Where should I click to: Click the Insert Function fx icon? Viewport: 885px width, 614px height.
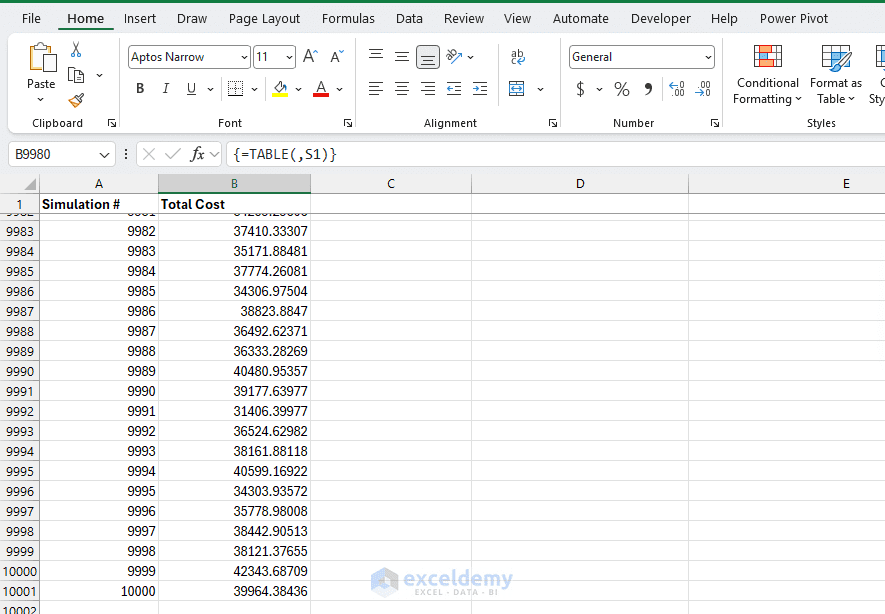click(x=197, y=154)
